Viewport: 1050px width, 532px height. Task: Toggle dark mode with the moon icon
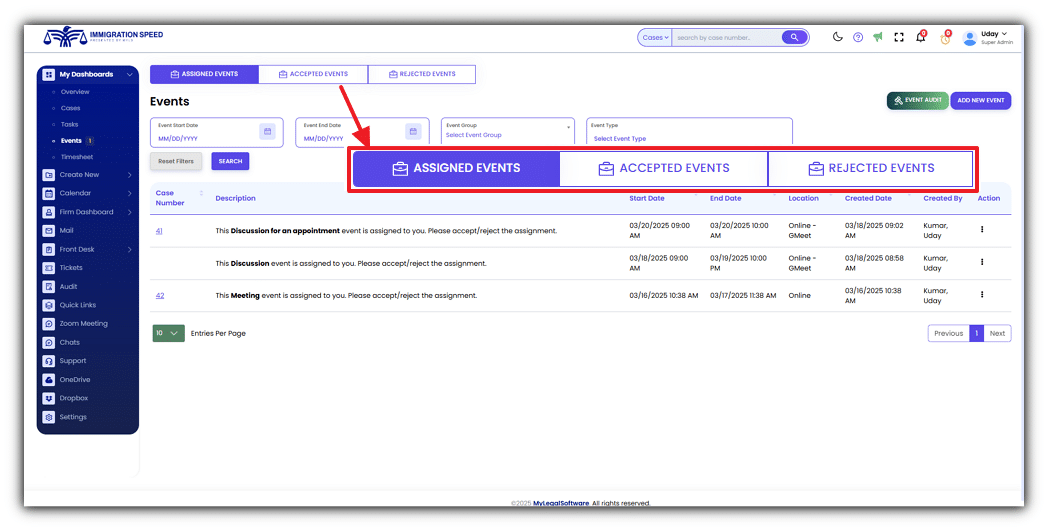838,37
